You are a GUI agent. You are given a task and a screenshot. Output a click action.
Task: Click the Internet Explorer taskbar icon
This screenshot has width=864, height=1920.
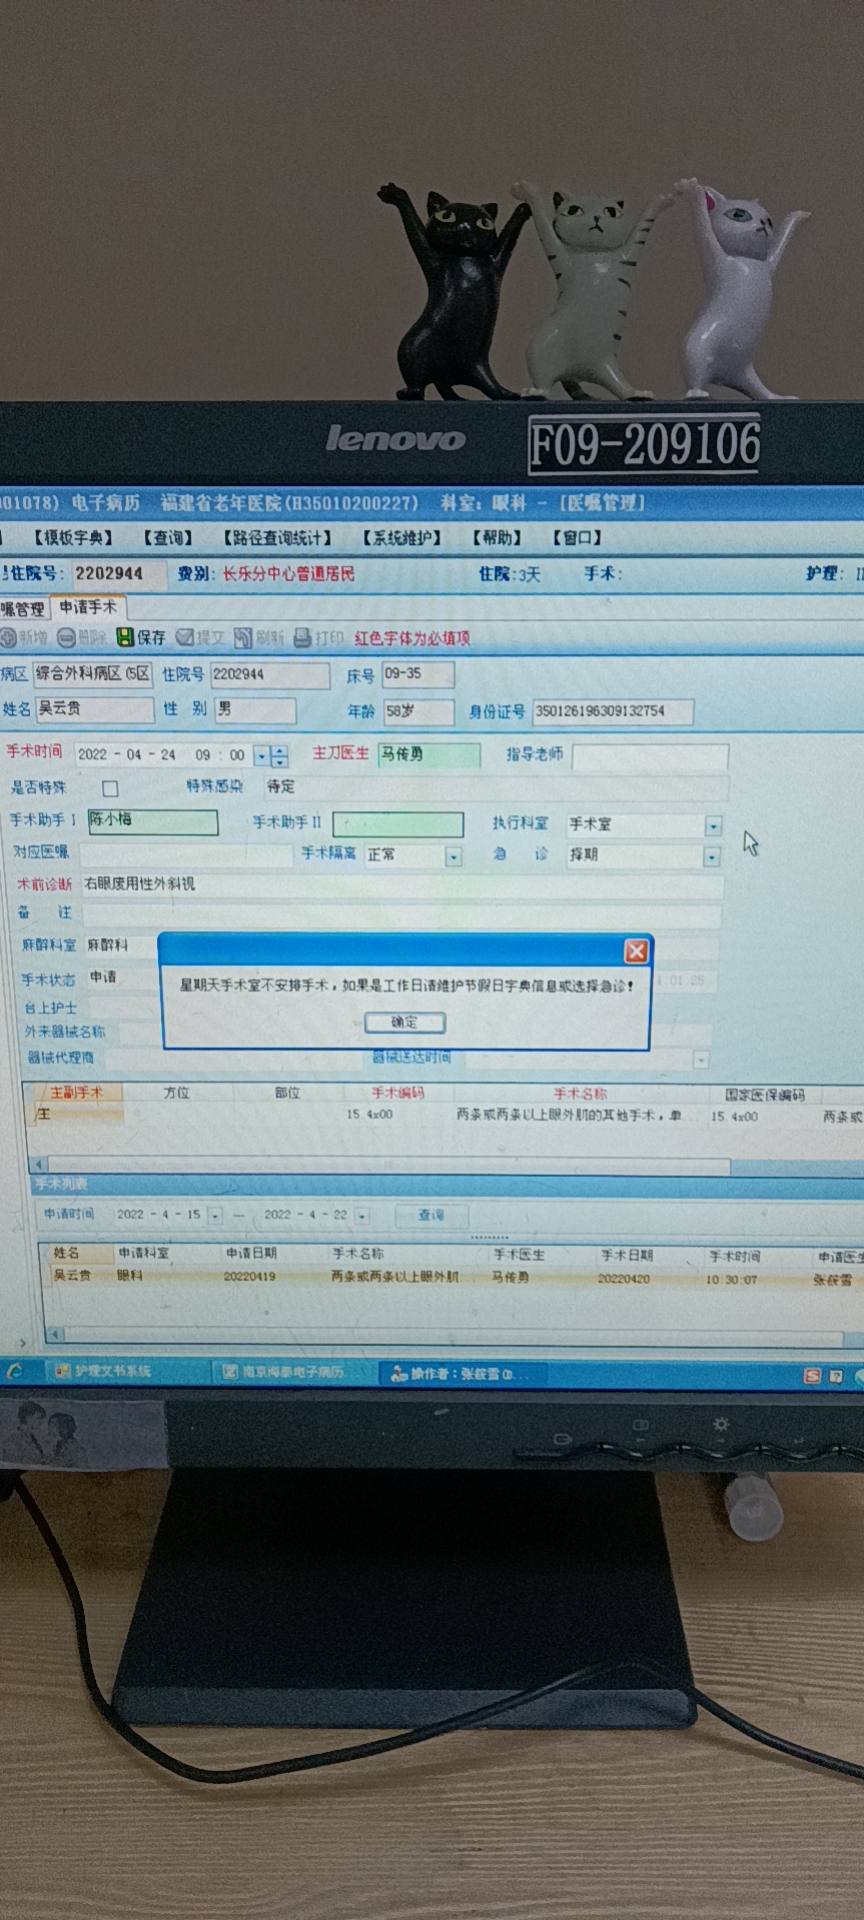point(15,1372)
